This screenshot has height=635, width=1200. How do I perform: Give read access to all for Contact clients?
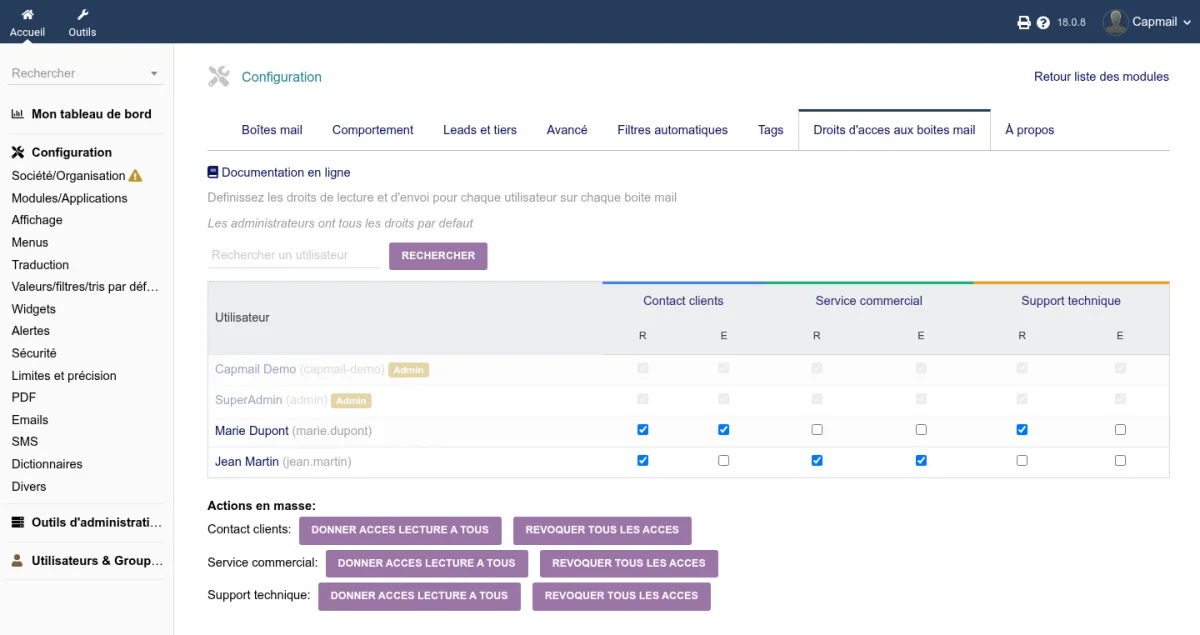[400, 530]
